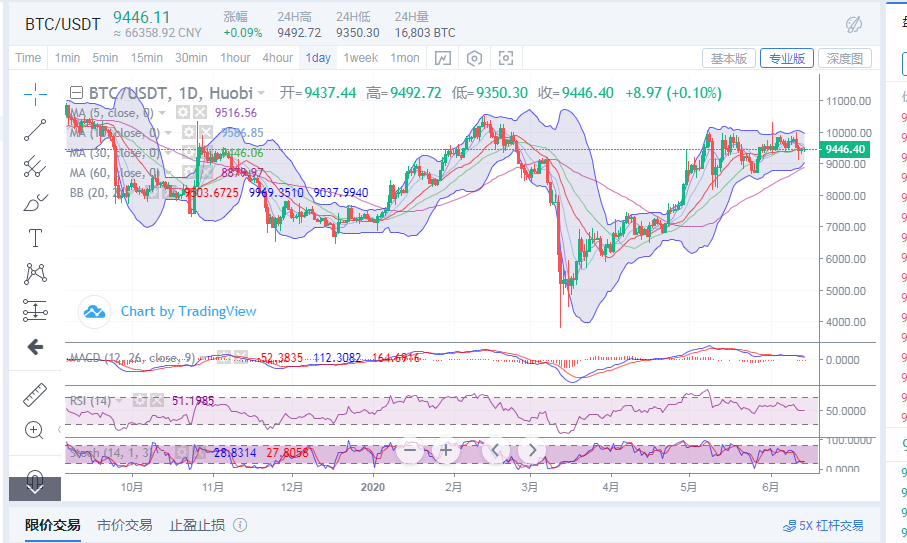Image resolution: width=907 pixels, height=543 pixels.
Task: Move chart left with arrow button
Action: pyautogui.click(x=496, y=450)
